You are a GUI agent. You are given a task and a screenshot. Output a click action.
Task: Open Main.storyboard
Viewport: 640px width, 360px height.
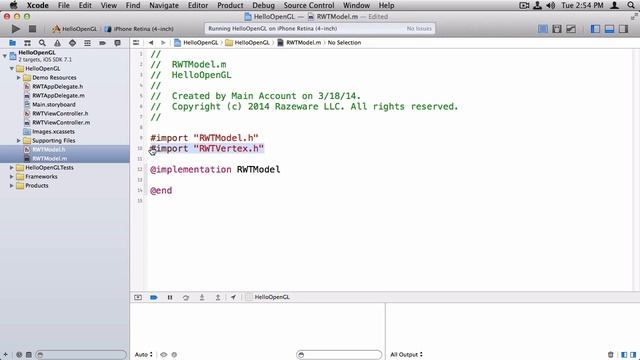coord(54,104)
